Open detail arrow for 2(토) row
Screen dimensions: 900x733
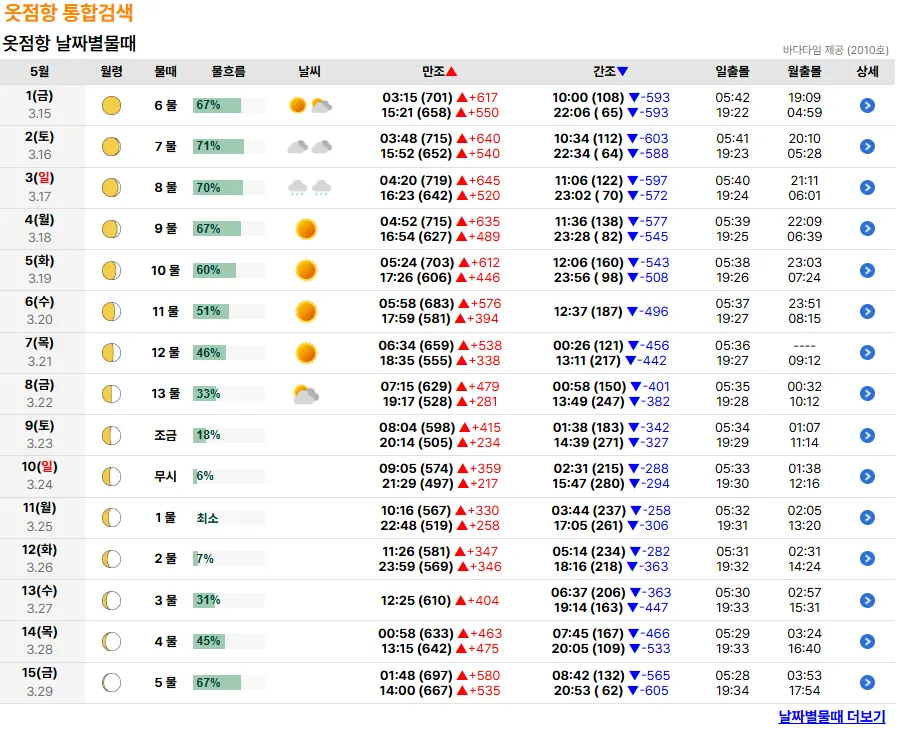[867, 146]
